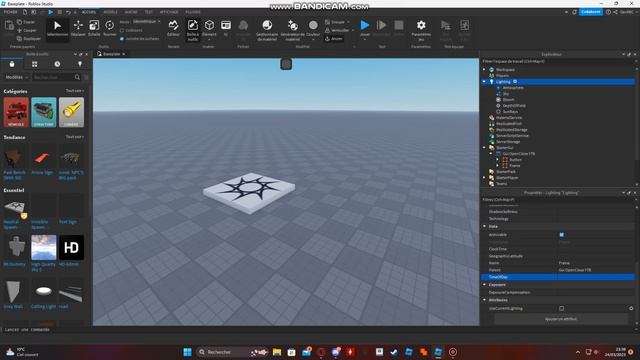This screenshot has height=360, width=640.
Task: Open the Mode géométrique dropdown
Action: point(147,21)
